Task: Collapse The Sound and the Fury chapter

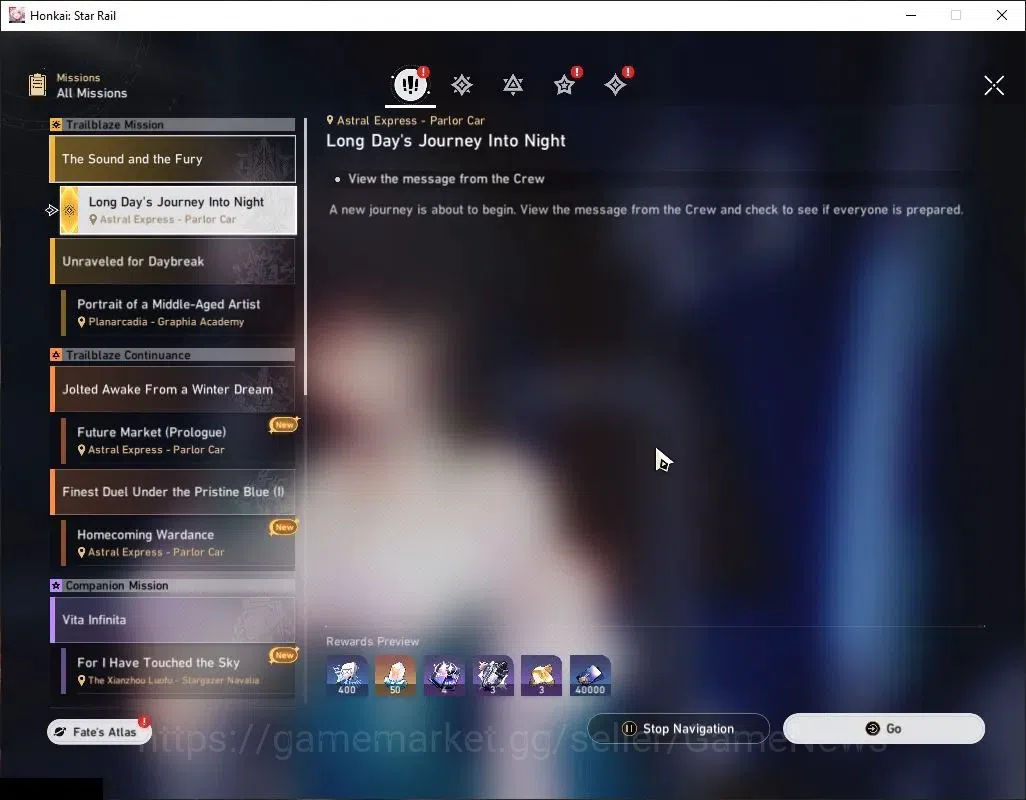Action: (173, 159)
